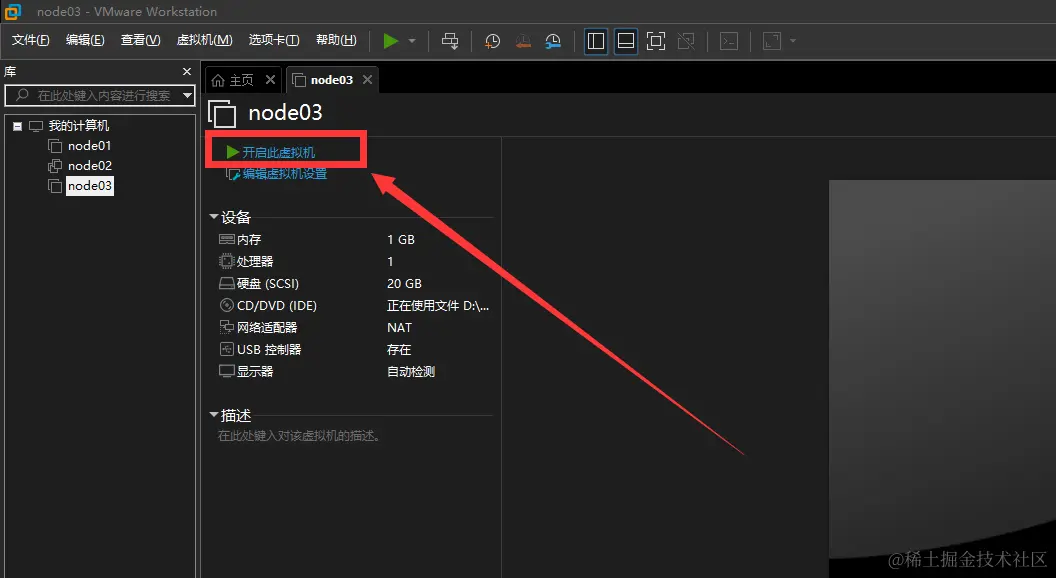
Task: Open the 帮助(H) menu
Action: 336,40
